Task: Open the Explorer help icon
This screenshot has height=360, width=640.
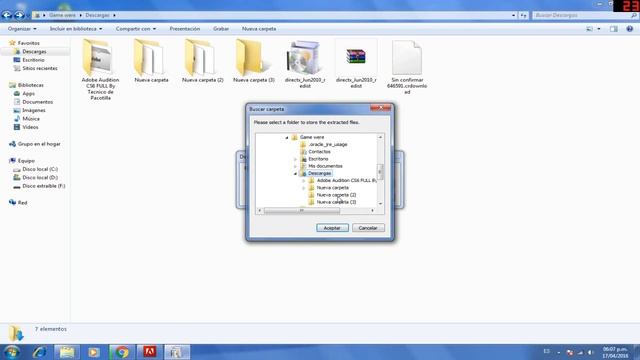Action: 630,29
